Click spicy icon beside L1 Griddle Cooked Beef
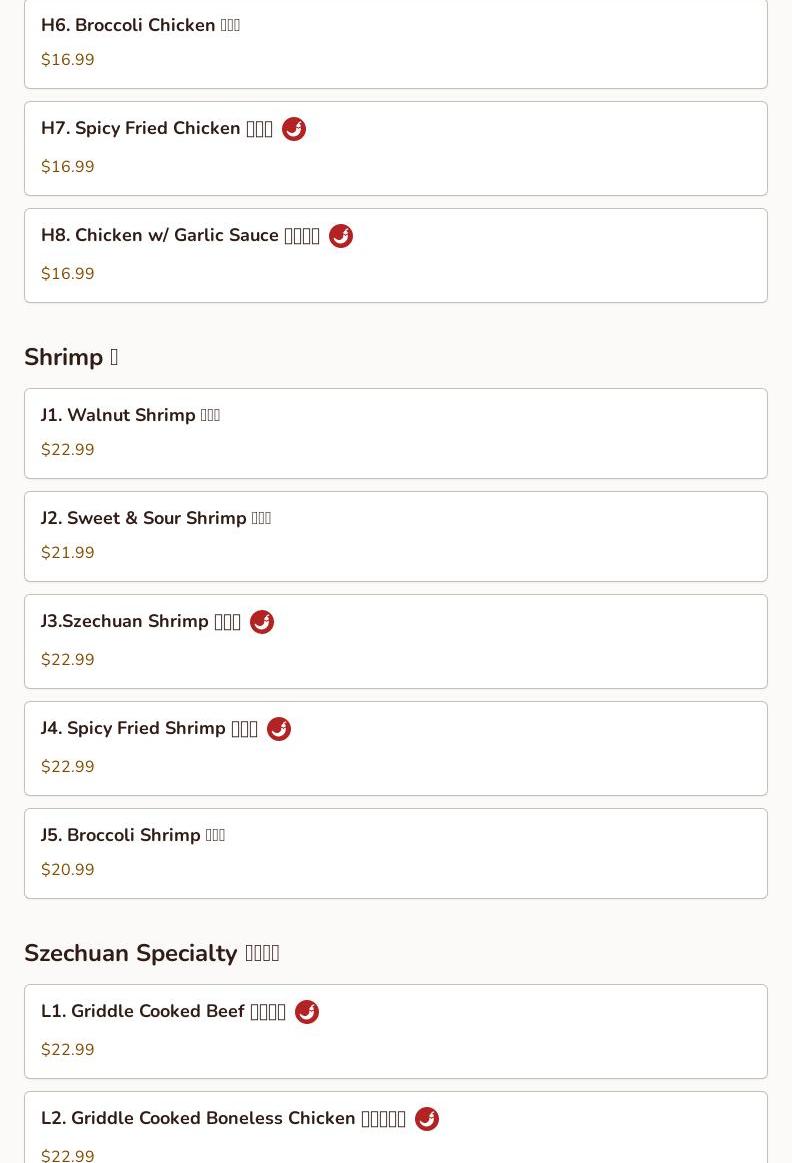This screenshot has height=1163, width=792. (x=307, y=1012)
